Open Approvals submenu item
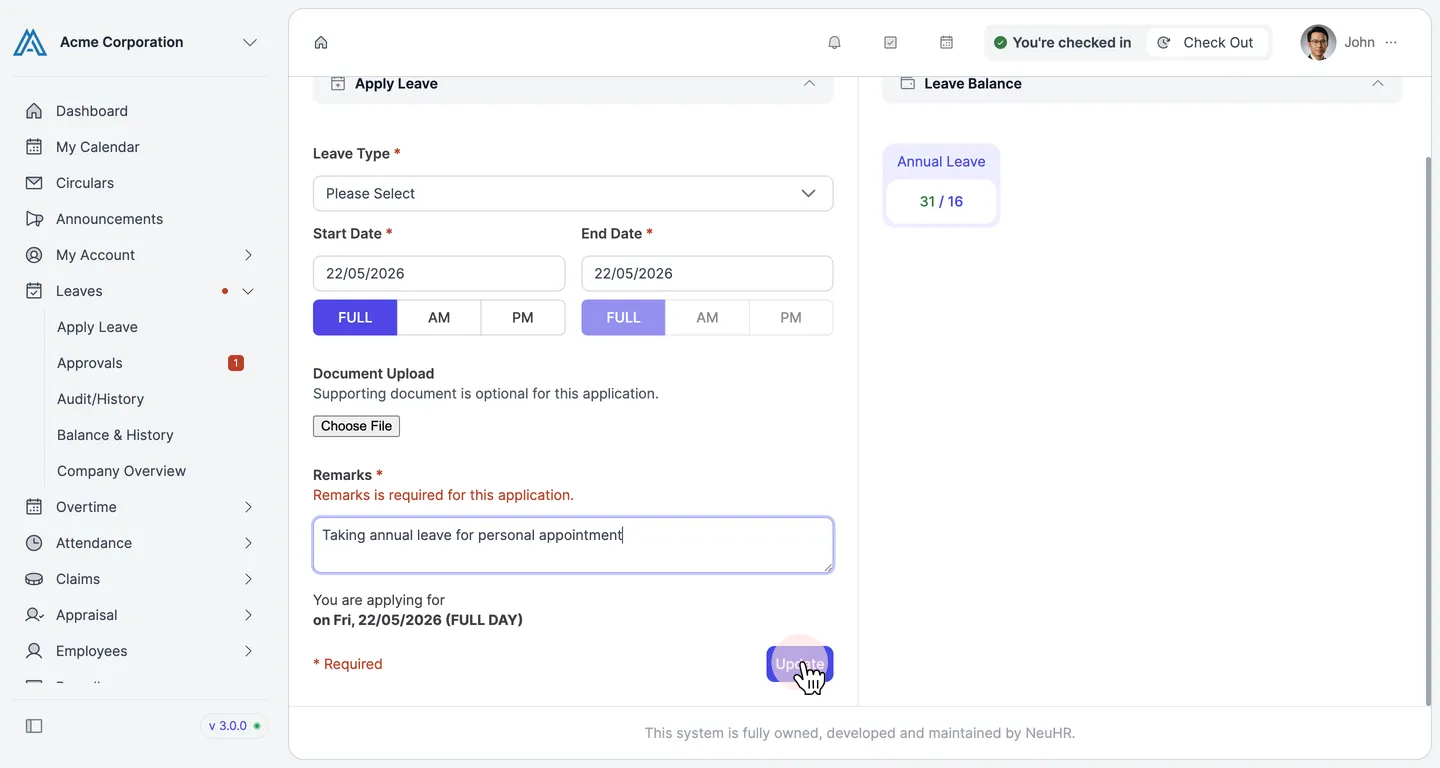Image resolution: width=1440 pixels, height=768 pixels. [90, 363]
